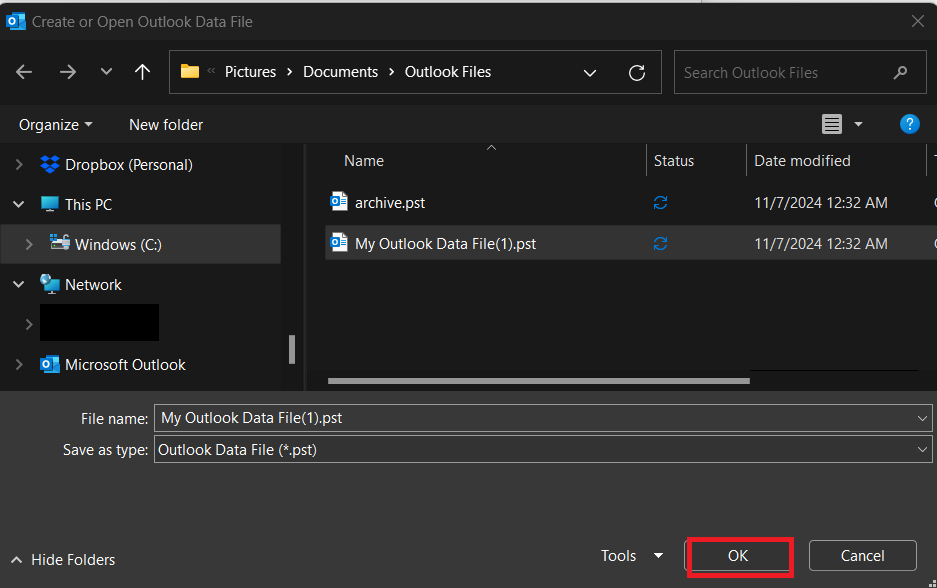
Task: Select My Outlook Data File(1).pst in list
Action: click(445, 244)
